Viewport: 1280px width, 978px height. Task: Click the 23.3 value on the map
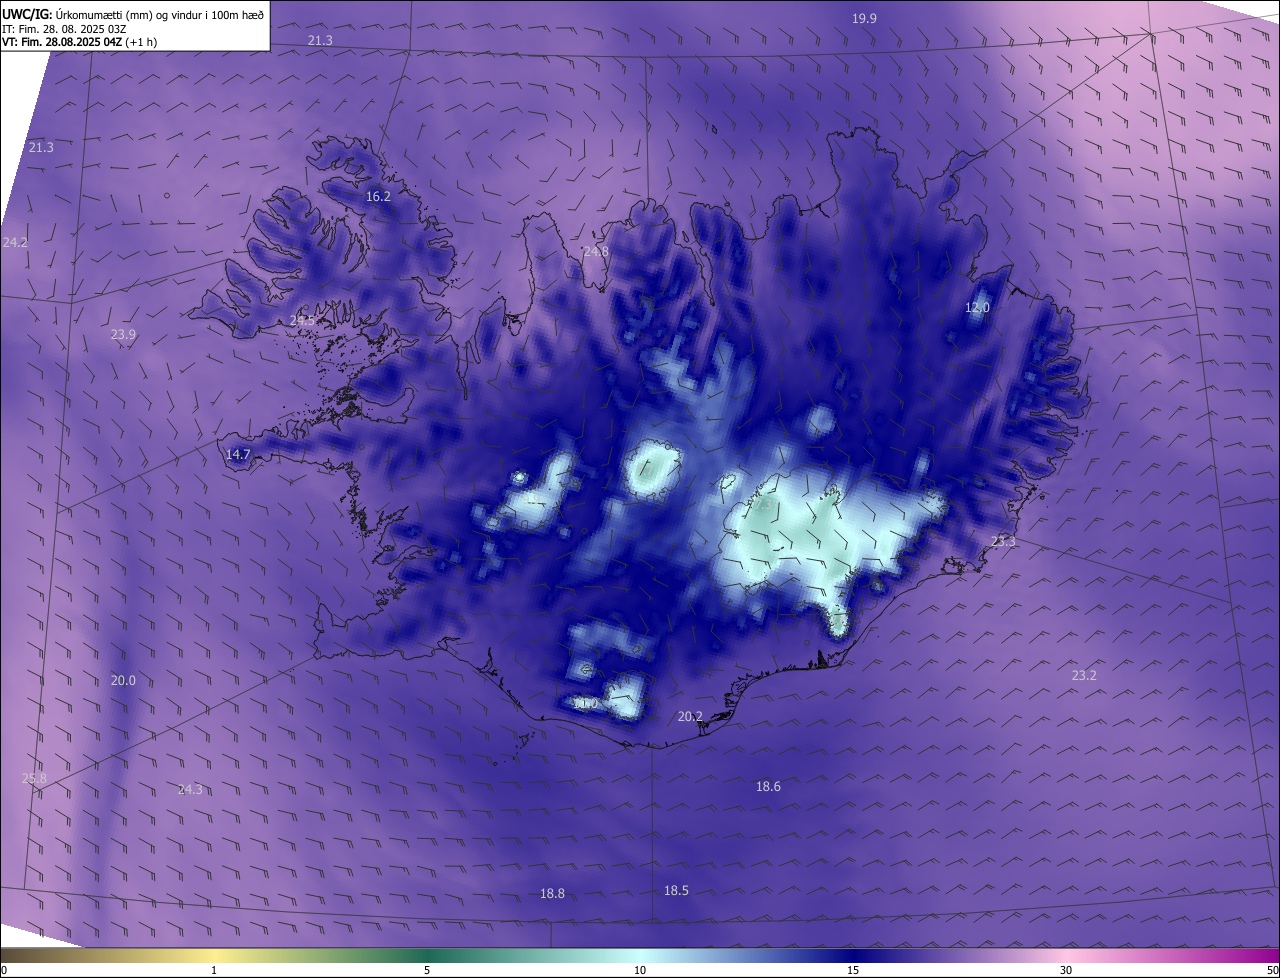[1003, 541]
